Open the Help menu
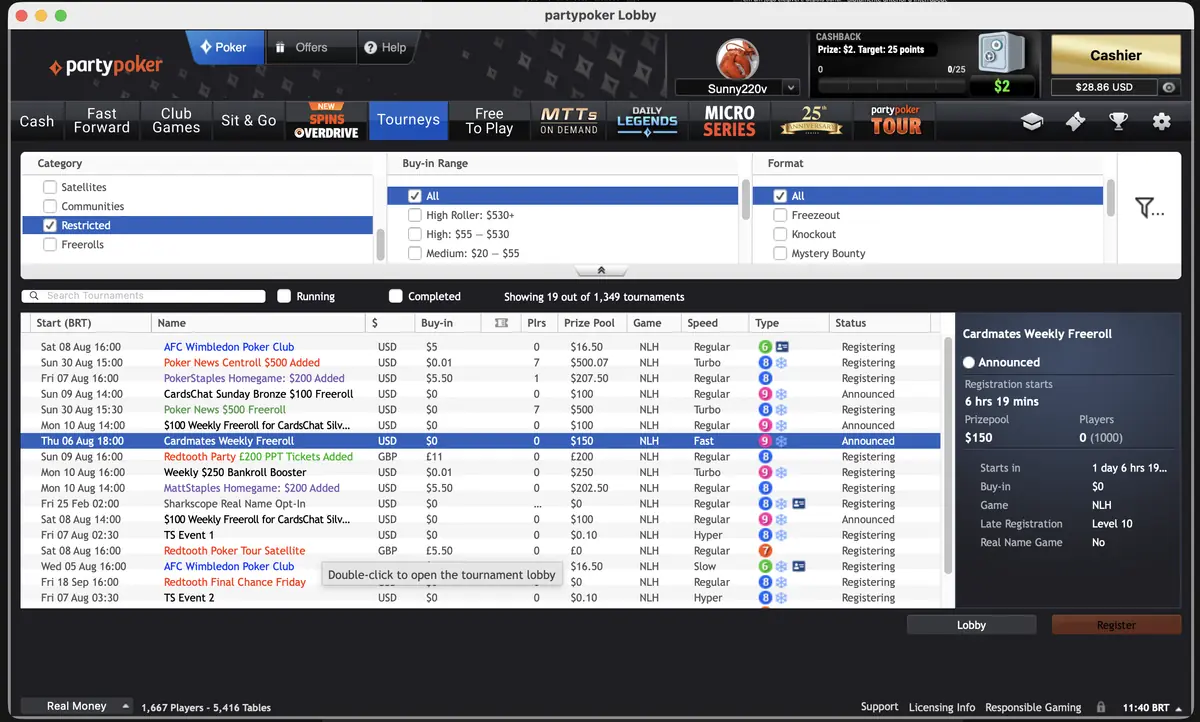1200x722 pixels. coord(385,47)
